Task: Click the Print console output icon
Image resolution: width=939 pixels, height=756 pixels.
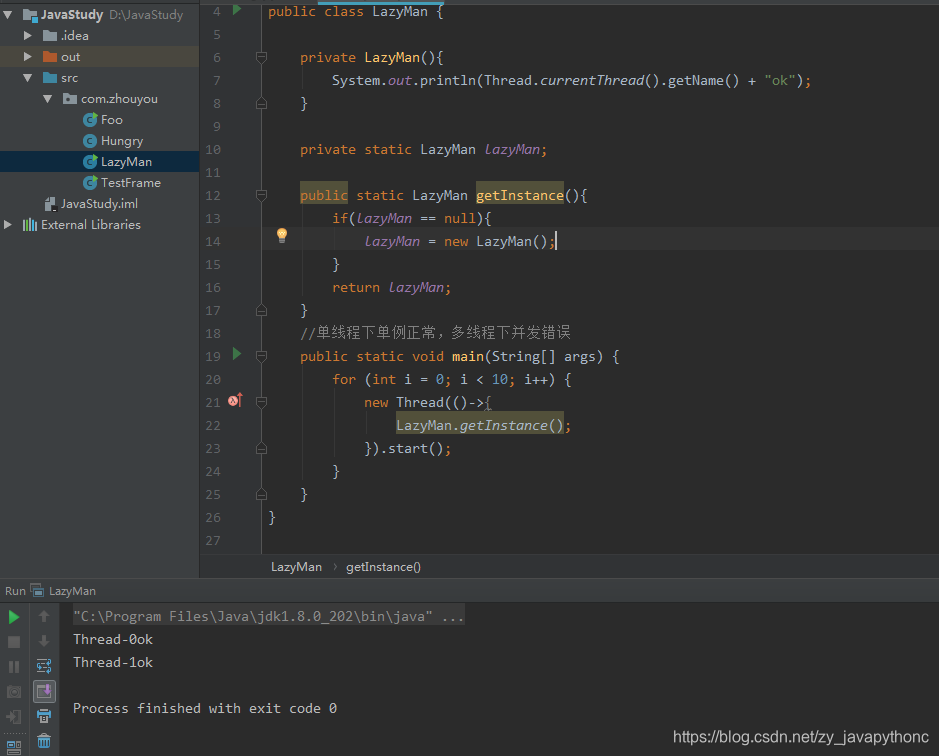Action: pos(44,716)
